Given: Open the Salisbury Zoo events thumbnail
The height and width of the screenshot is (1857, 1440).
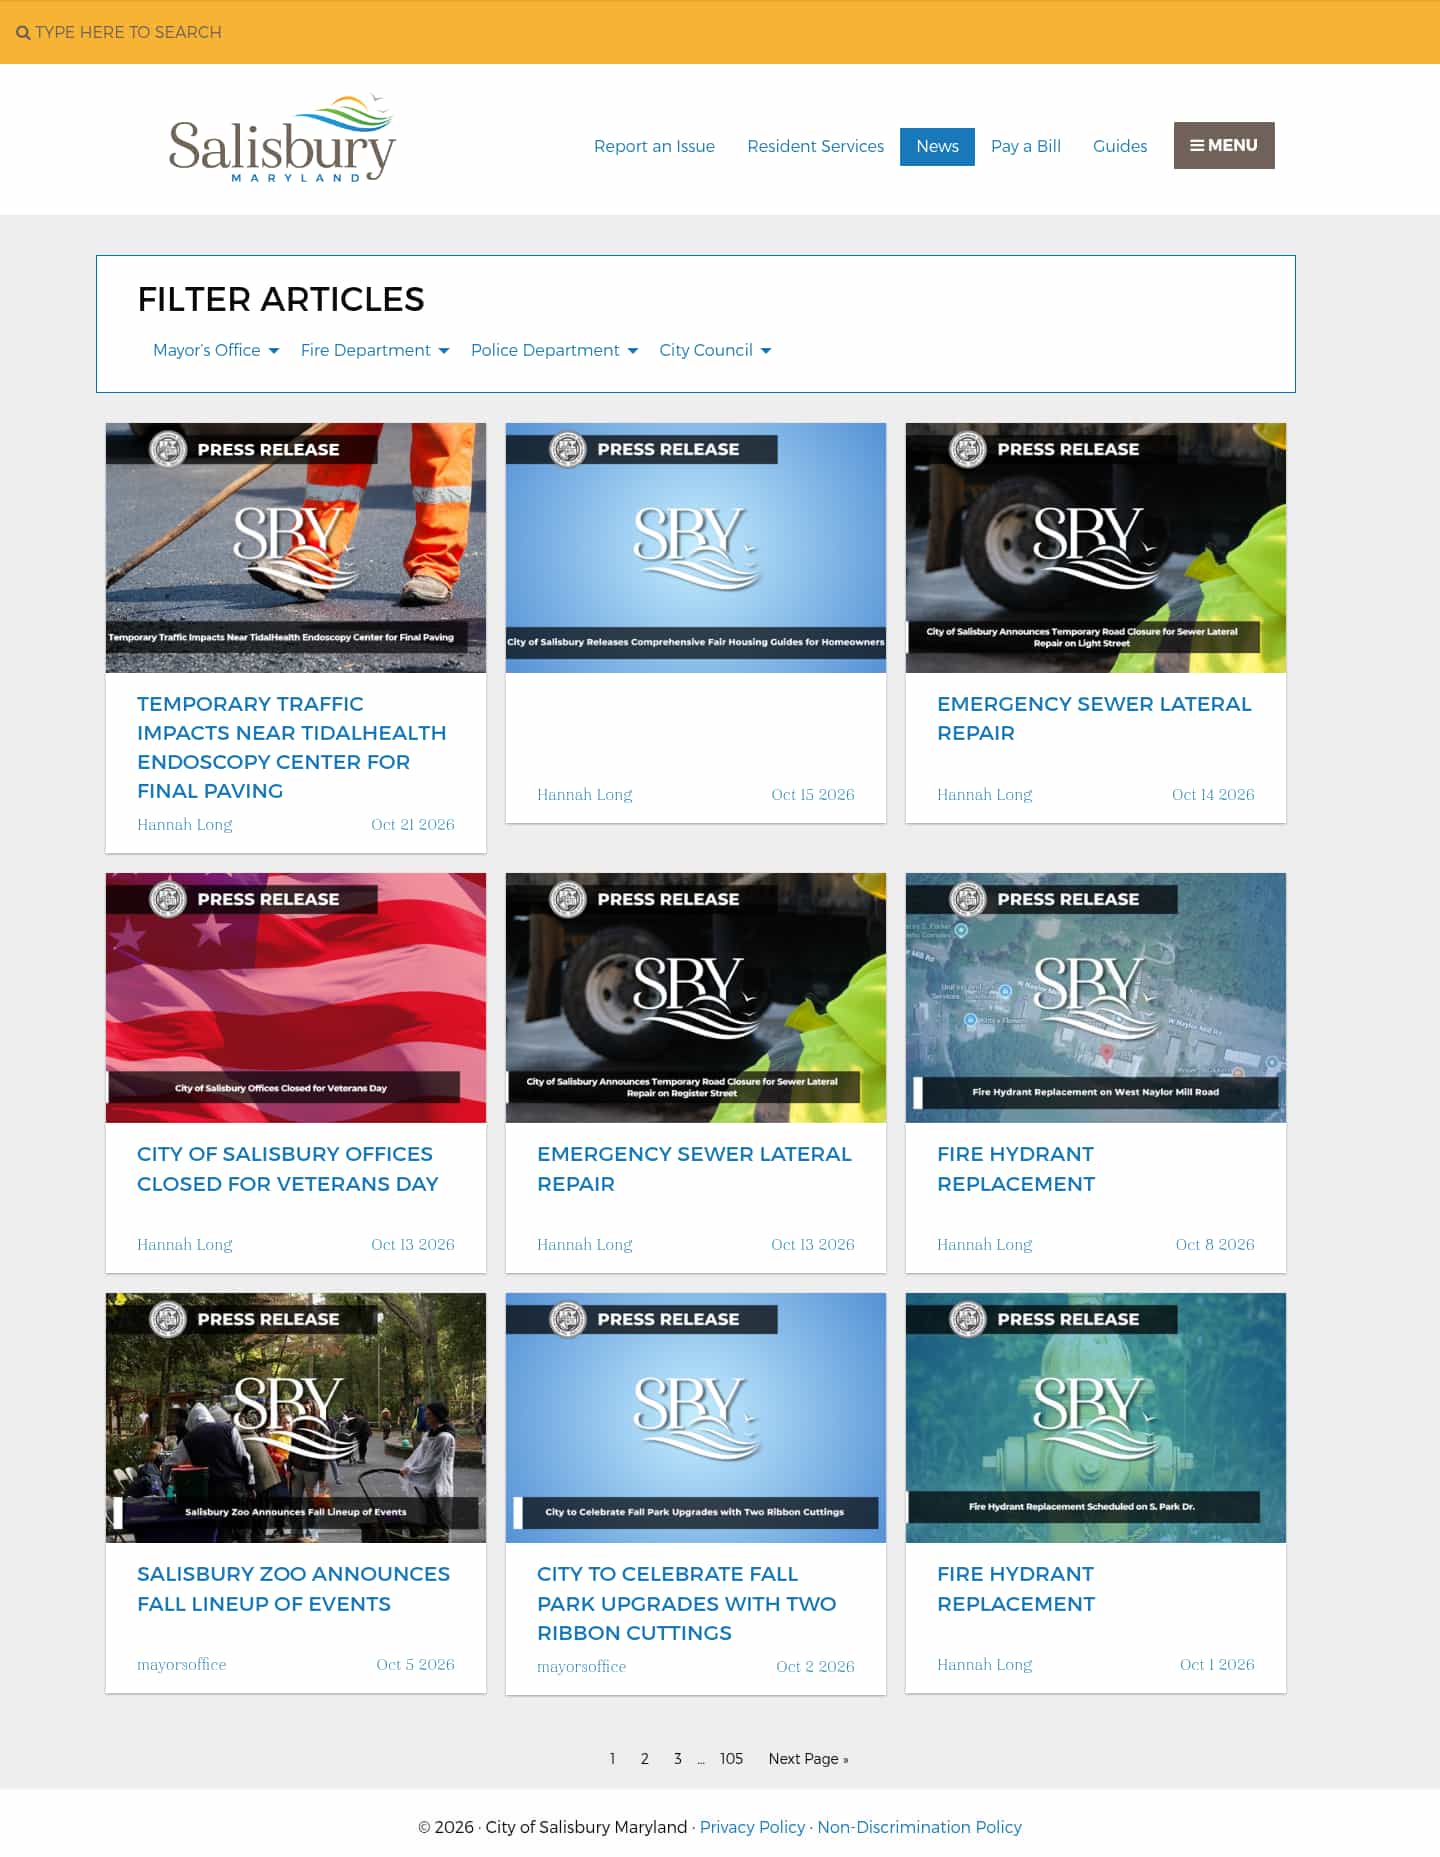Looking at the screenshot, I should coord(296,1417).
